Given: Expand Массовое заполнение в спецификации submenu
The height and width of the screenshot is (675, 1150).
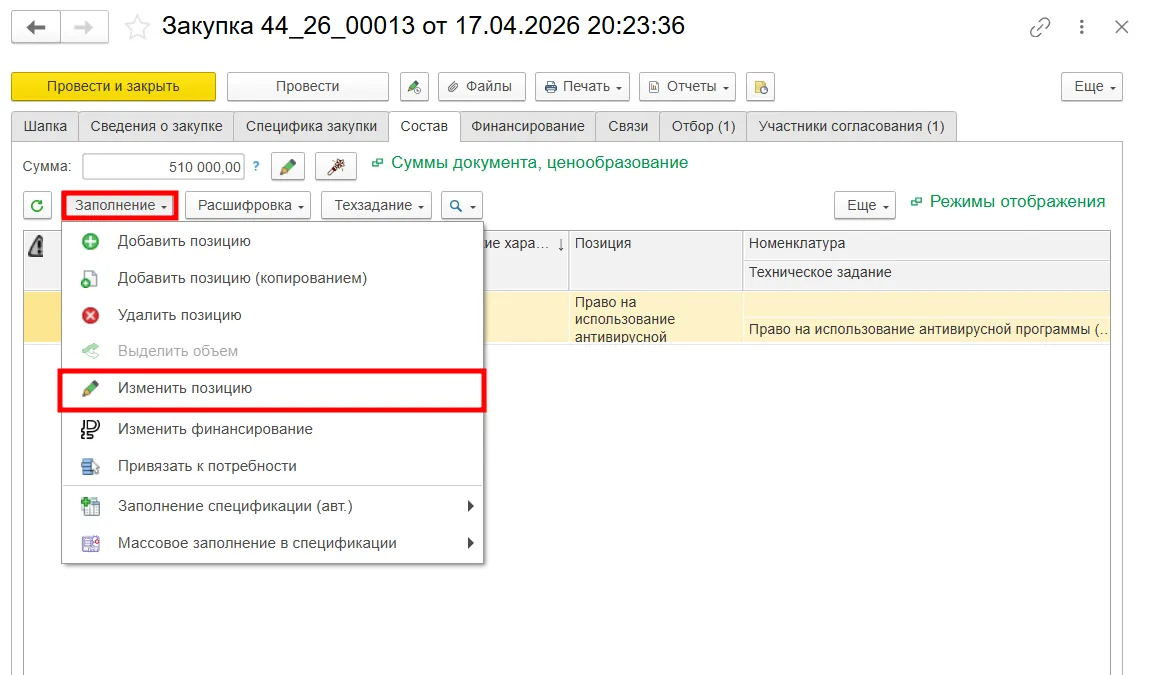Looking at the screenshot, I should coord(271,543).
